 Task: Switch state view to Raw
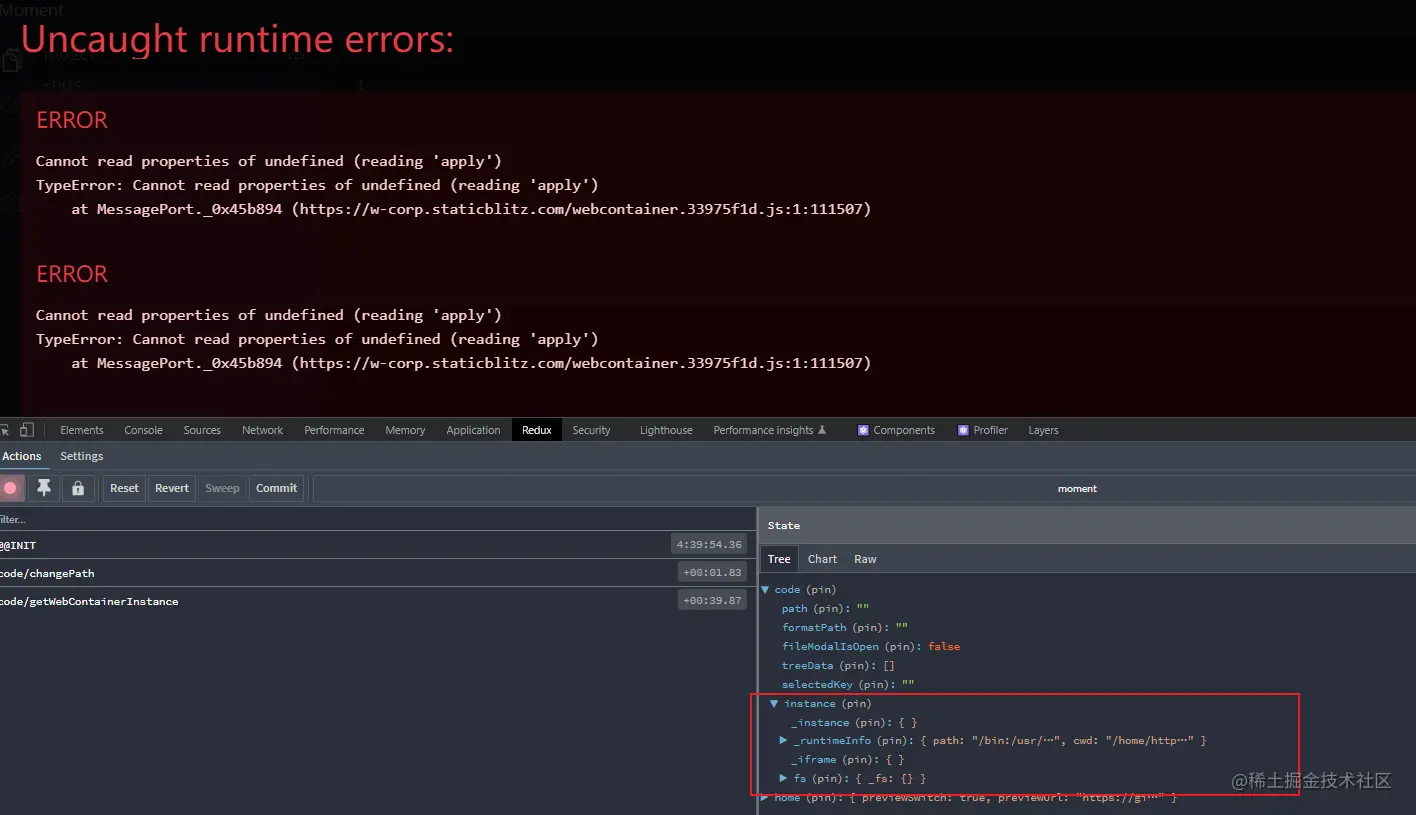pos(865,559)
